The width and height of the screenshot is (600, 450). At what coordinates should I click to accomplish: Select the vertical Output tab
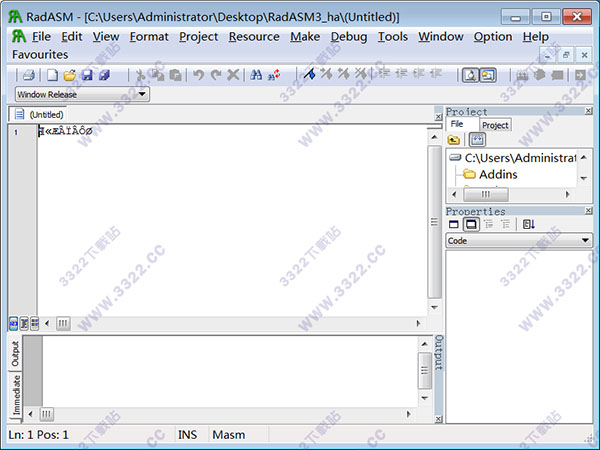point(15,354)
